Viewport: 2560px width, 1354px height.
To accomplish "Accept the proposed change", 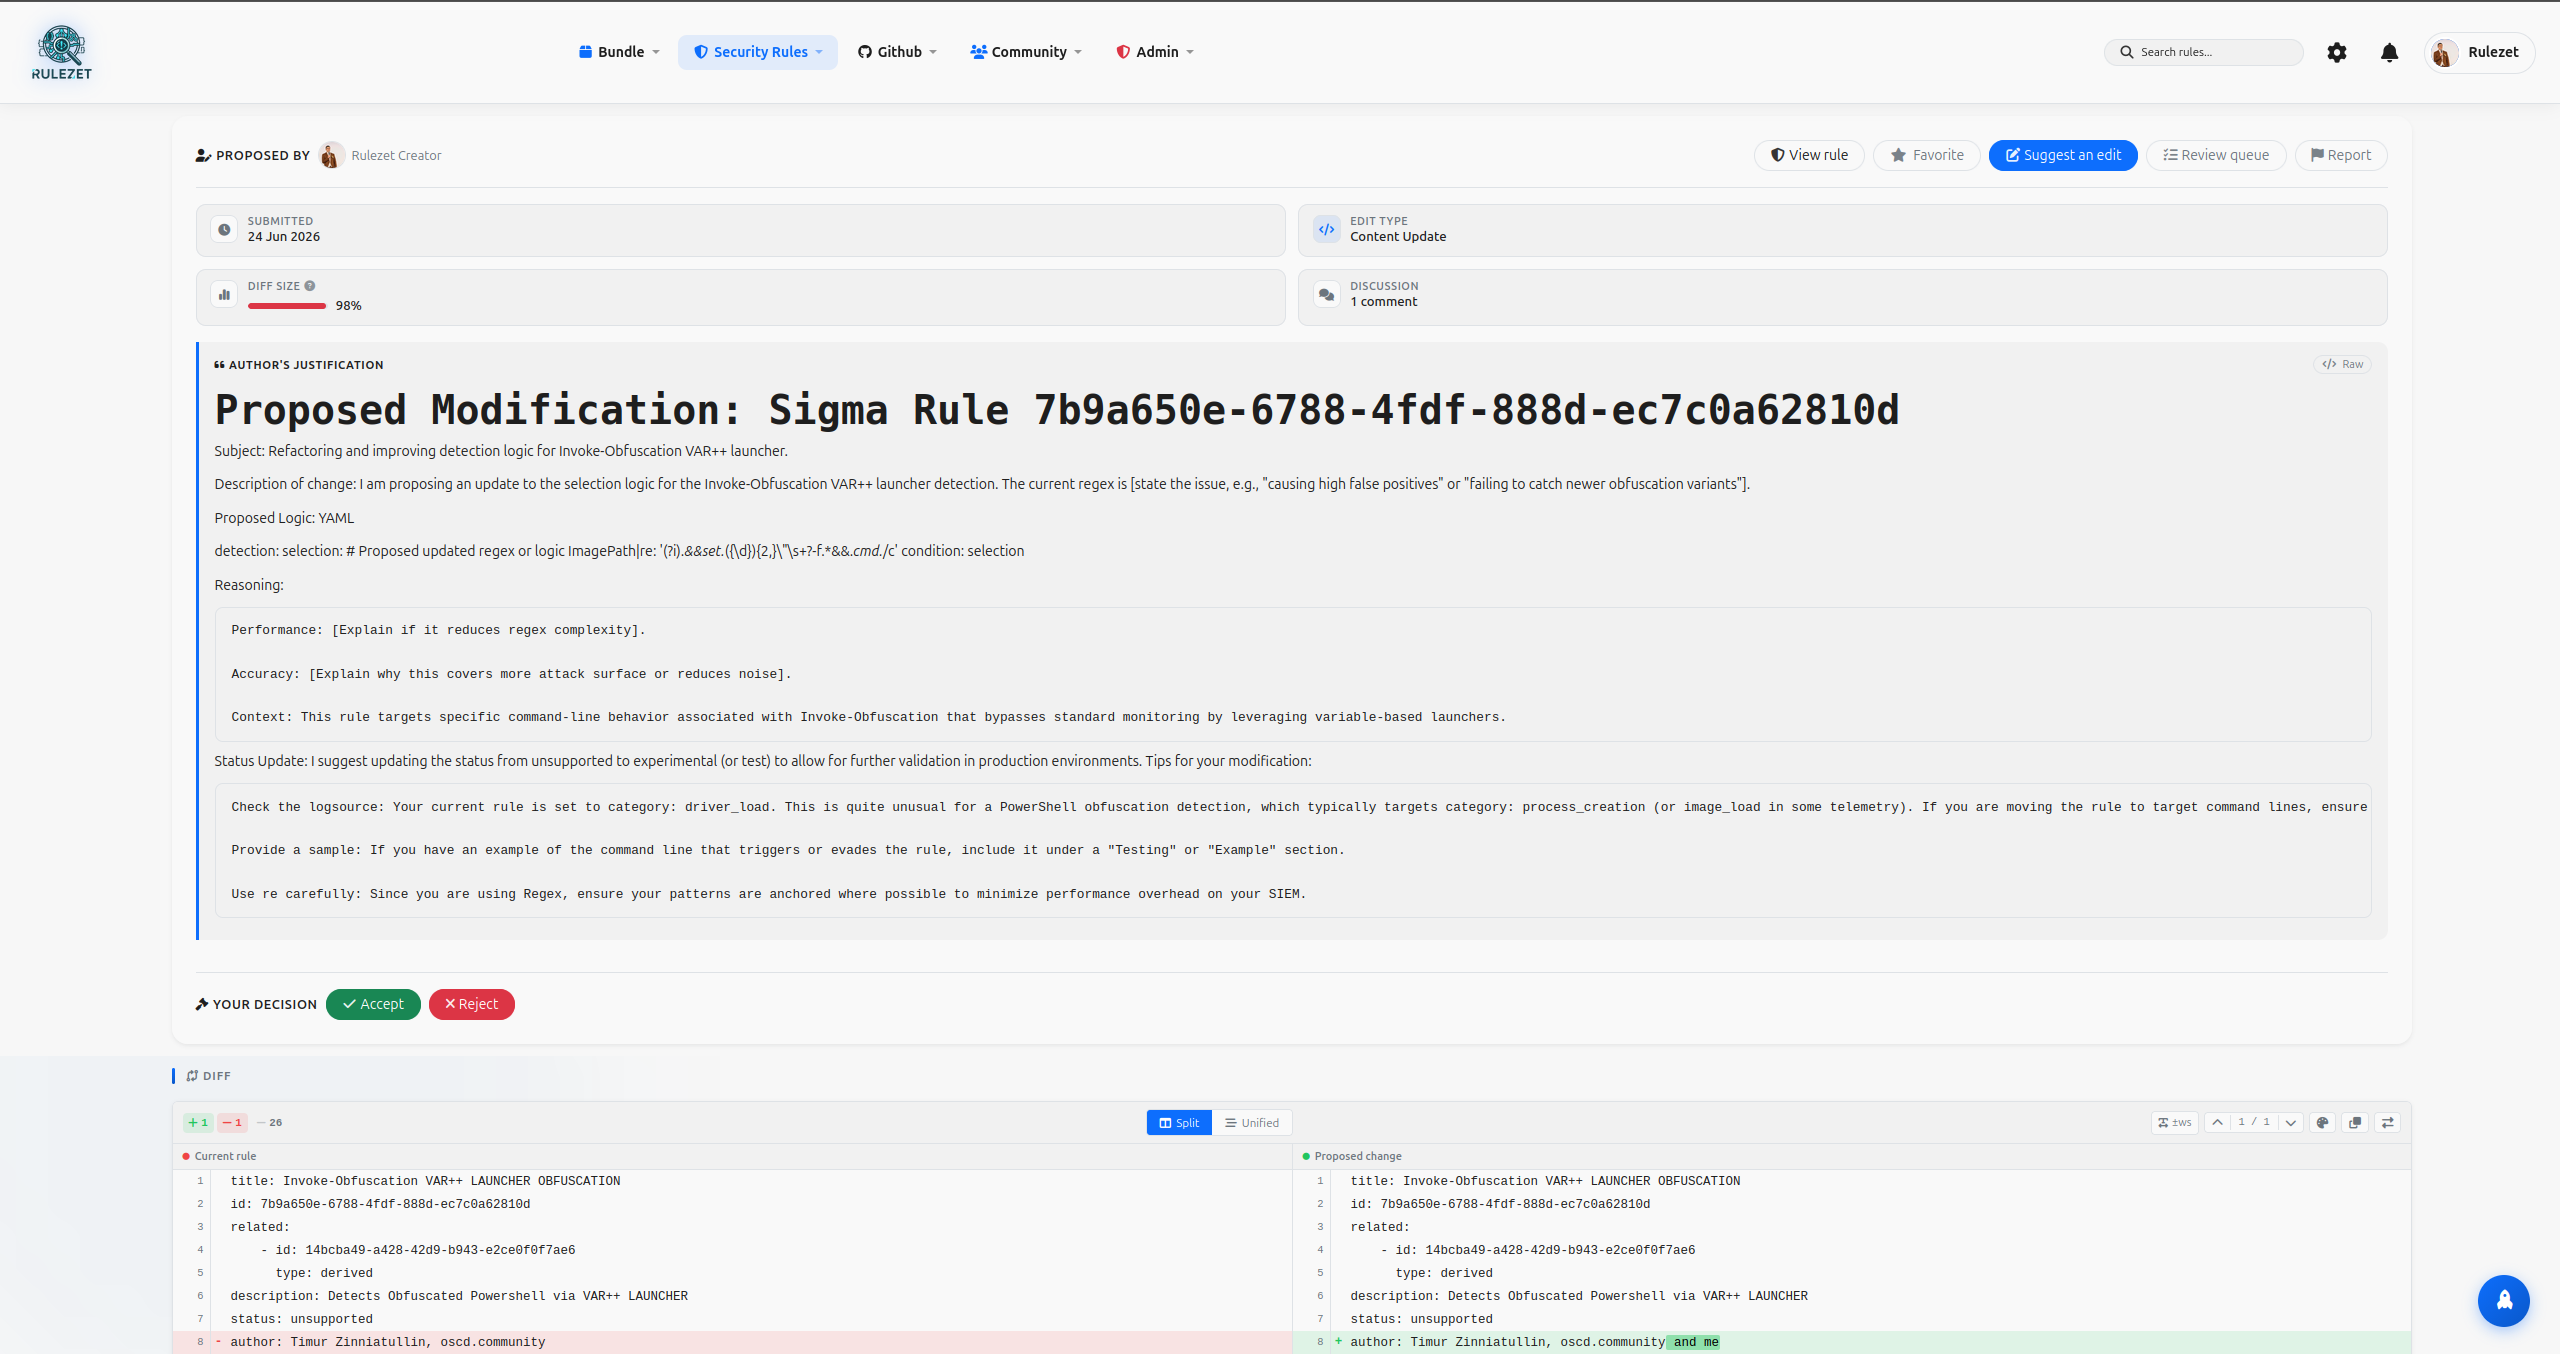I will coord(373,1004).
